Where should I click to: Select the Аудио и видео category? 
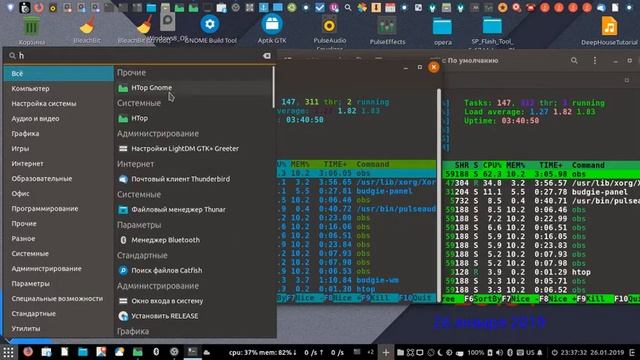pyautogui.click(x=59, y=119)
